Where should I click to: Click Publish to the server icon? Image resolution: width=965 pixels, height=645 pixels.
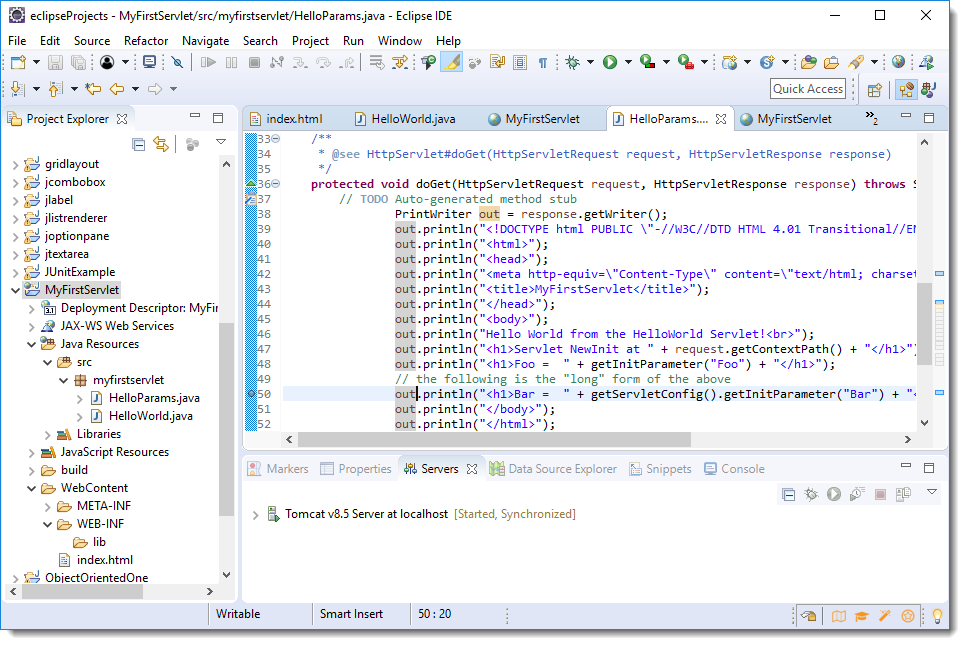[903, 494]
